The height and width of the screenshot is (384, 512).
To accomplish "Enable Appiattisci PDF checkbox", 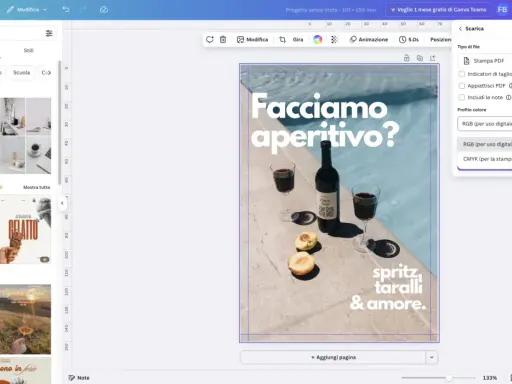I will pos(462,86).
